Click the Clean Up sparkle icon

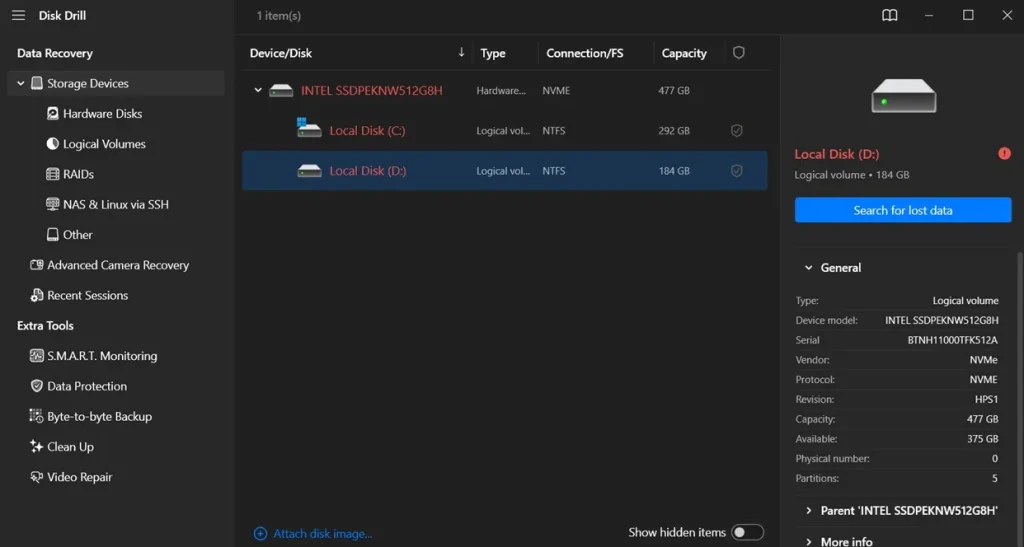(37, 446)
